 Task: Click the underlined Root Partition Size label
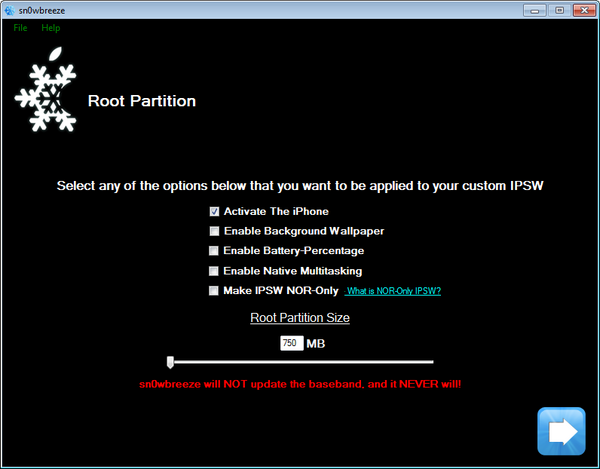300,318
